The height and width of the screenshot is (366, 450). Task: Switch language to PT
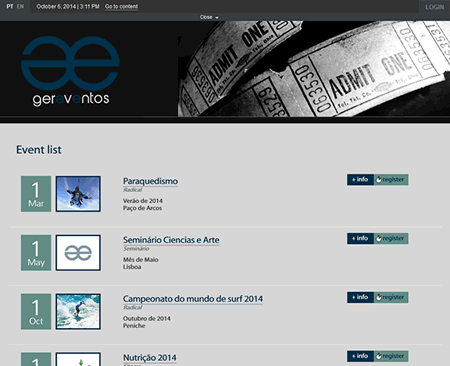(10, 6)
